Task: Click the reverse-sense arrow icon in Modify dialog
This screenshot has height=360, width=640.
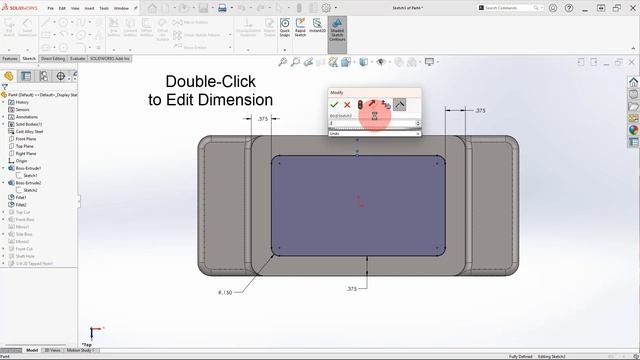Action: (x=372, y=104)
